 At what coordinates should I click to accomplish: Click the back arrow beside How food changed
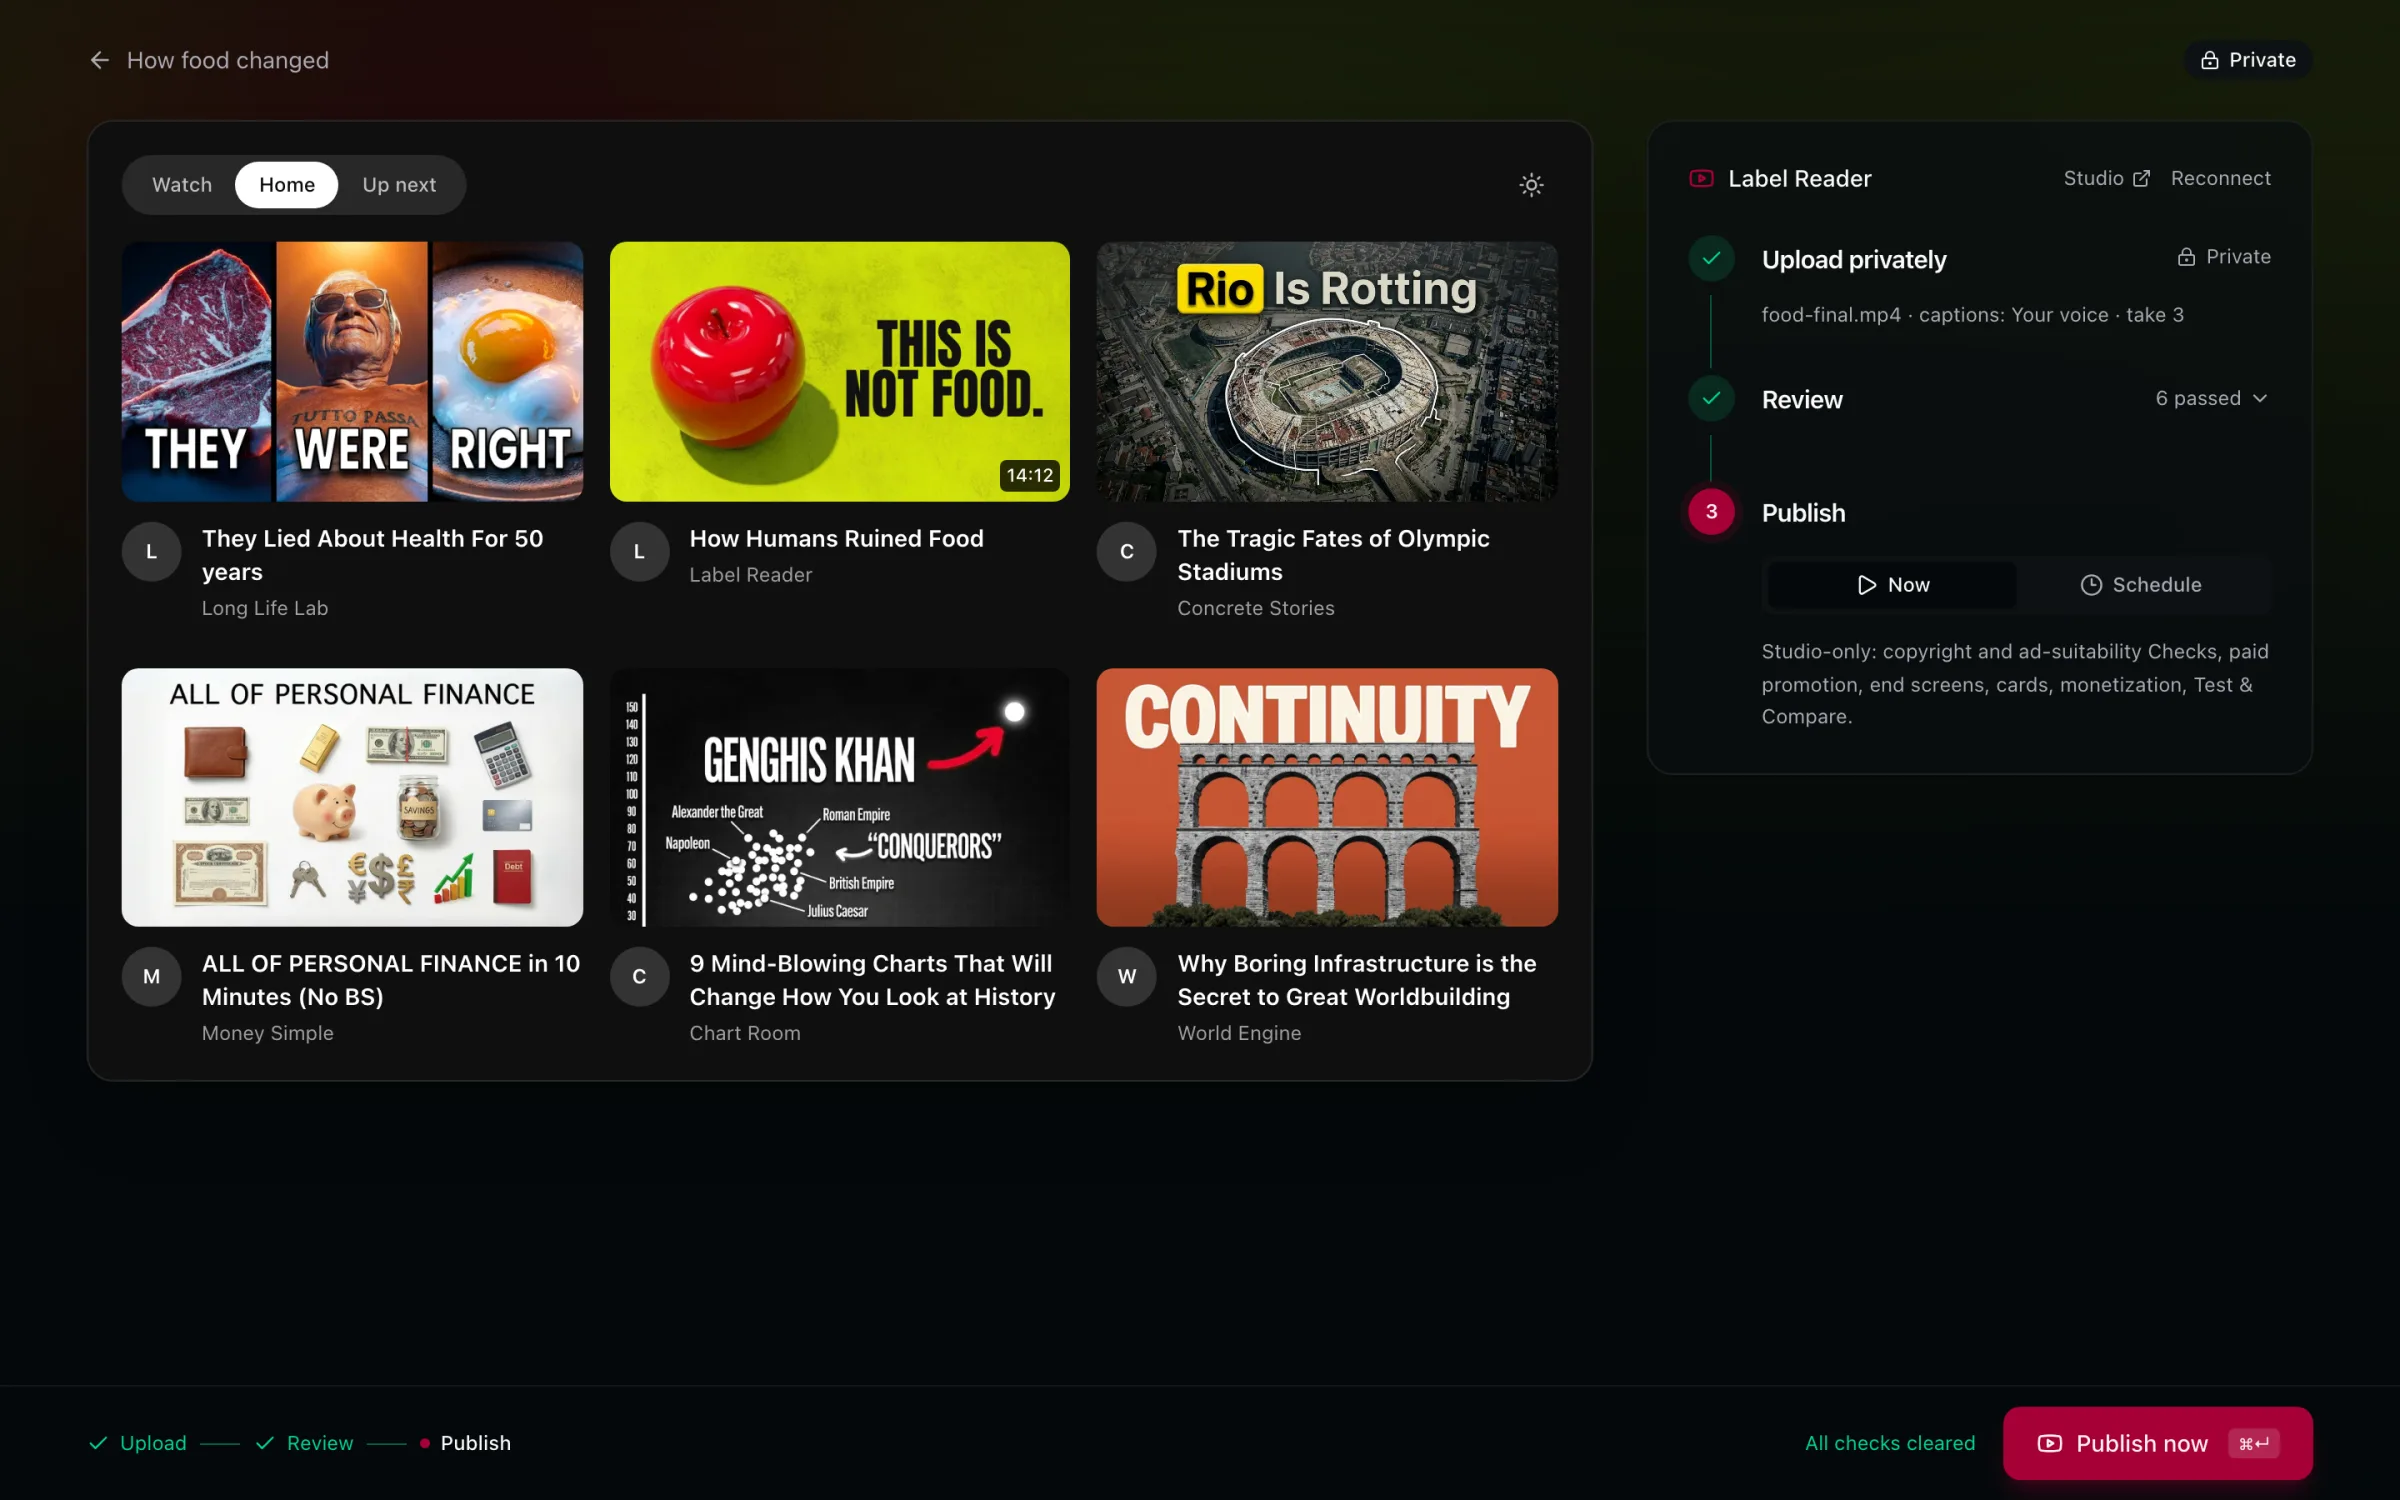tap(99, 60)
